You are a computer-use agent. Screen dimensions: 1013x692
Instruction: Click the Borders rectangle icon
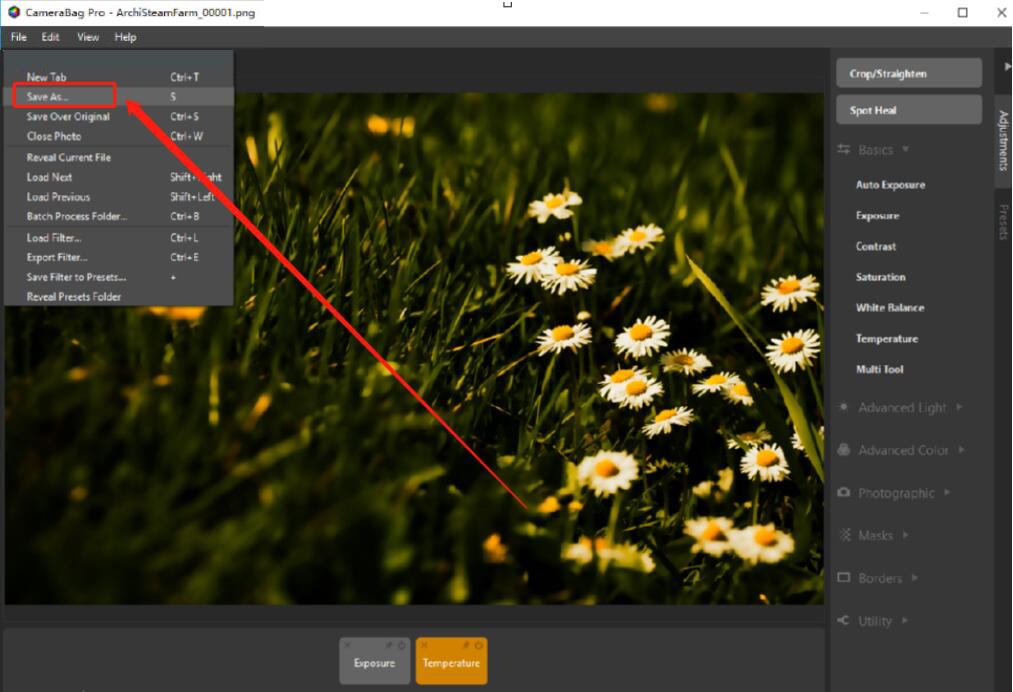click(844, 578)
